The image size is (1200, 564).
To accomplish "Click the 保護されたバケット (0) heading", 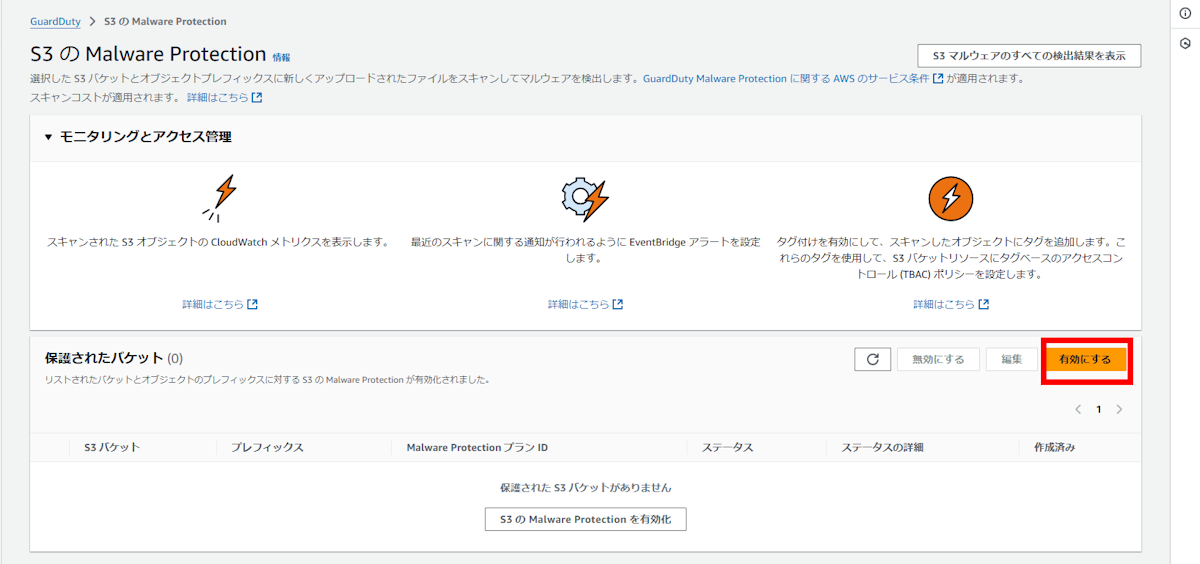I will pos(114,358).
